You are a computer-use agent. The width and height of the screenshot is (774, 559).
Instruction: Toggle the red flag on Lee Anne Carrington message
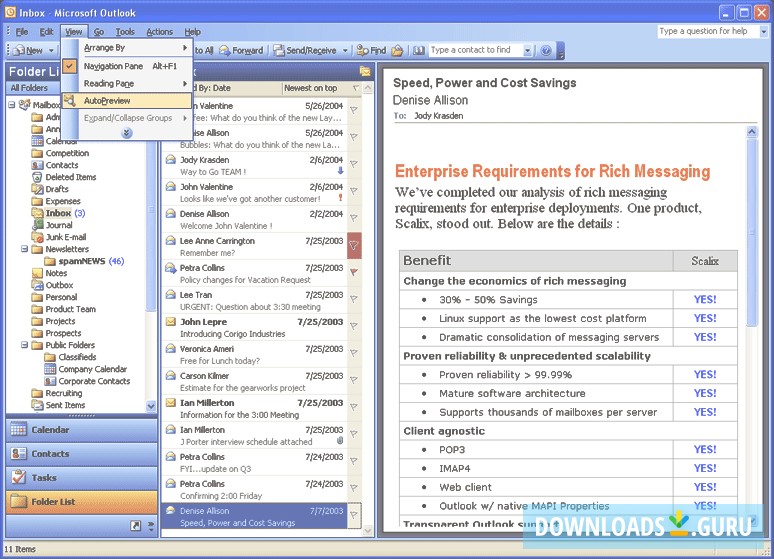click(x=354, y=245)
